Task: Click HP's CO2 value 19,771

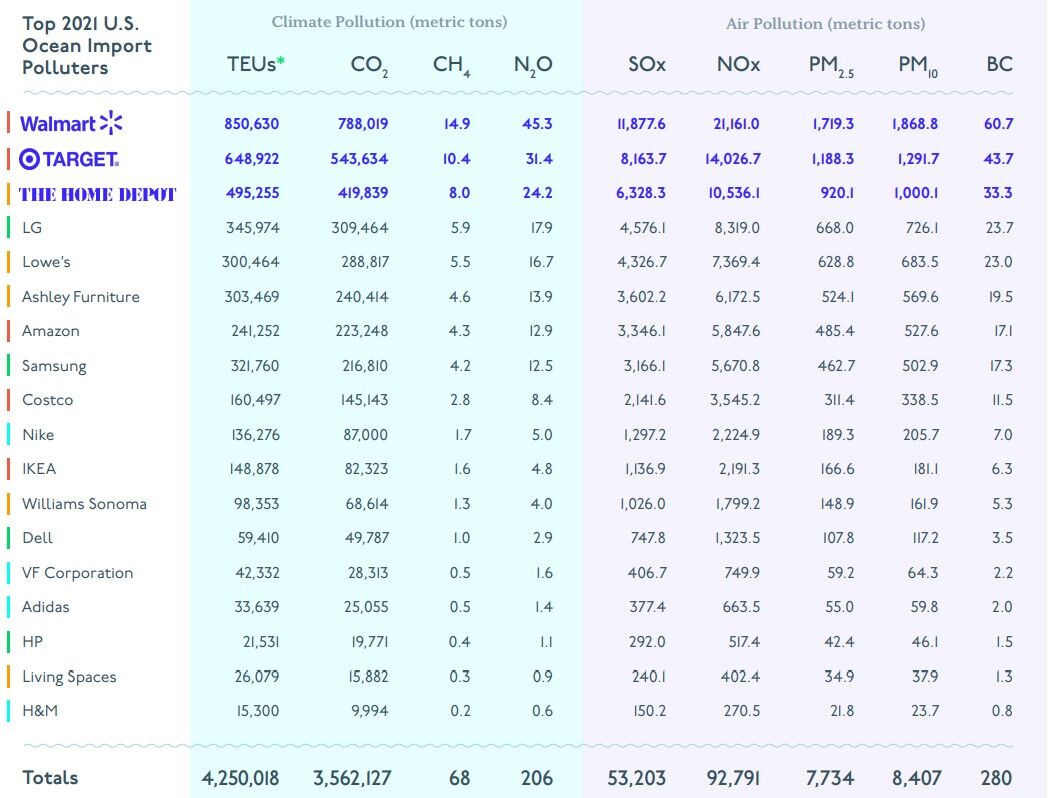Action: tap(370, 641)
